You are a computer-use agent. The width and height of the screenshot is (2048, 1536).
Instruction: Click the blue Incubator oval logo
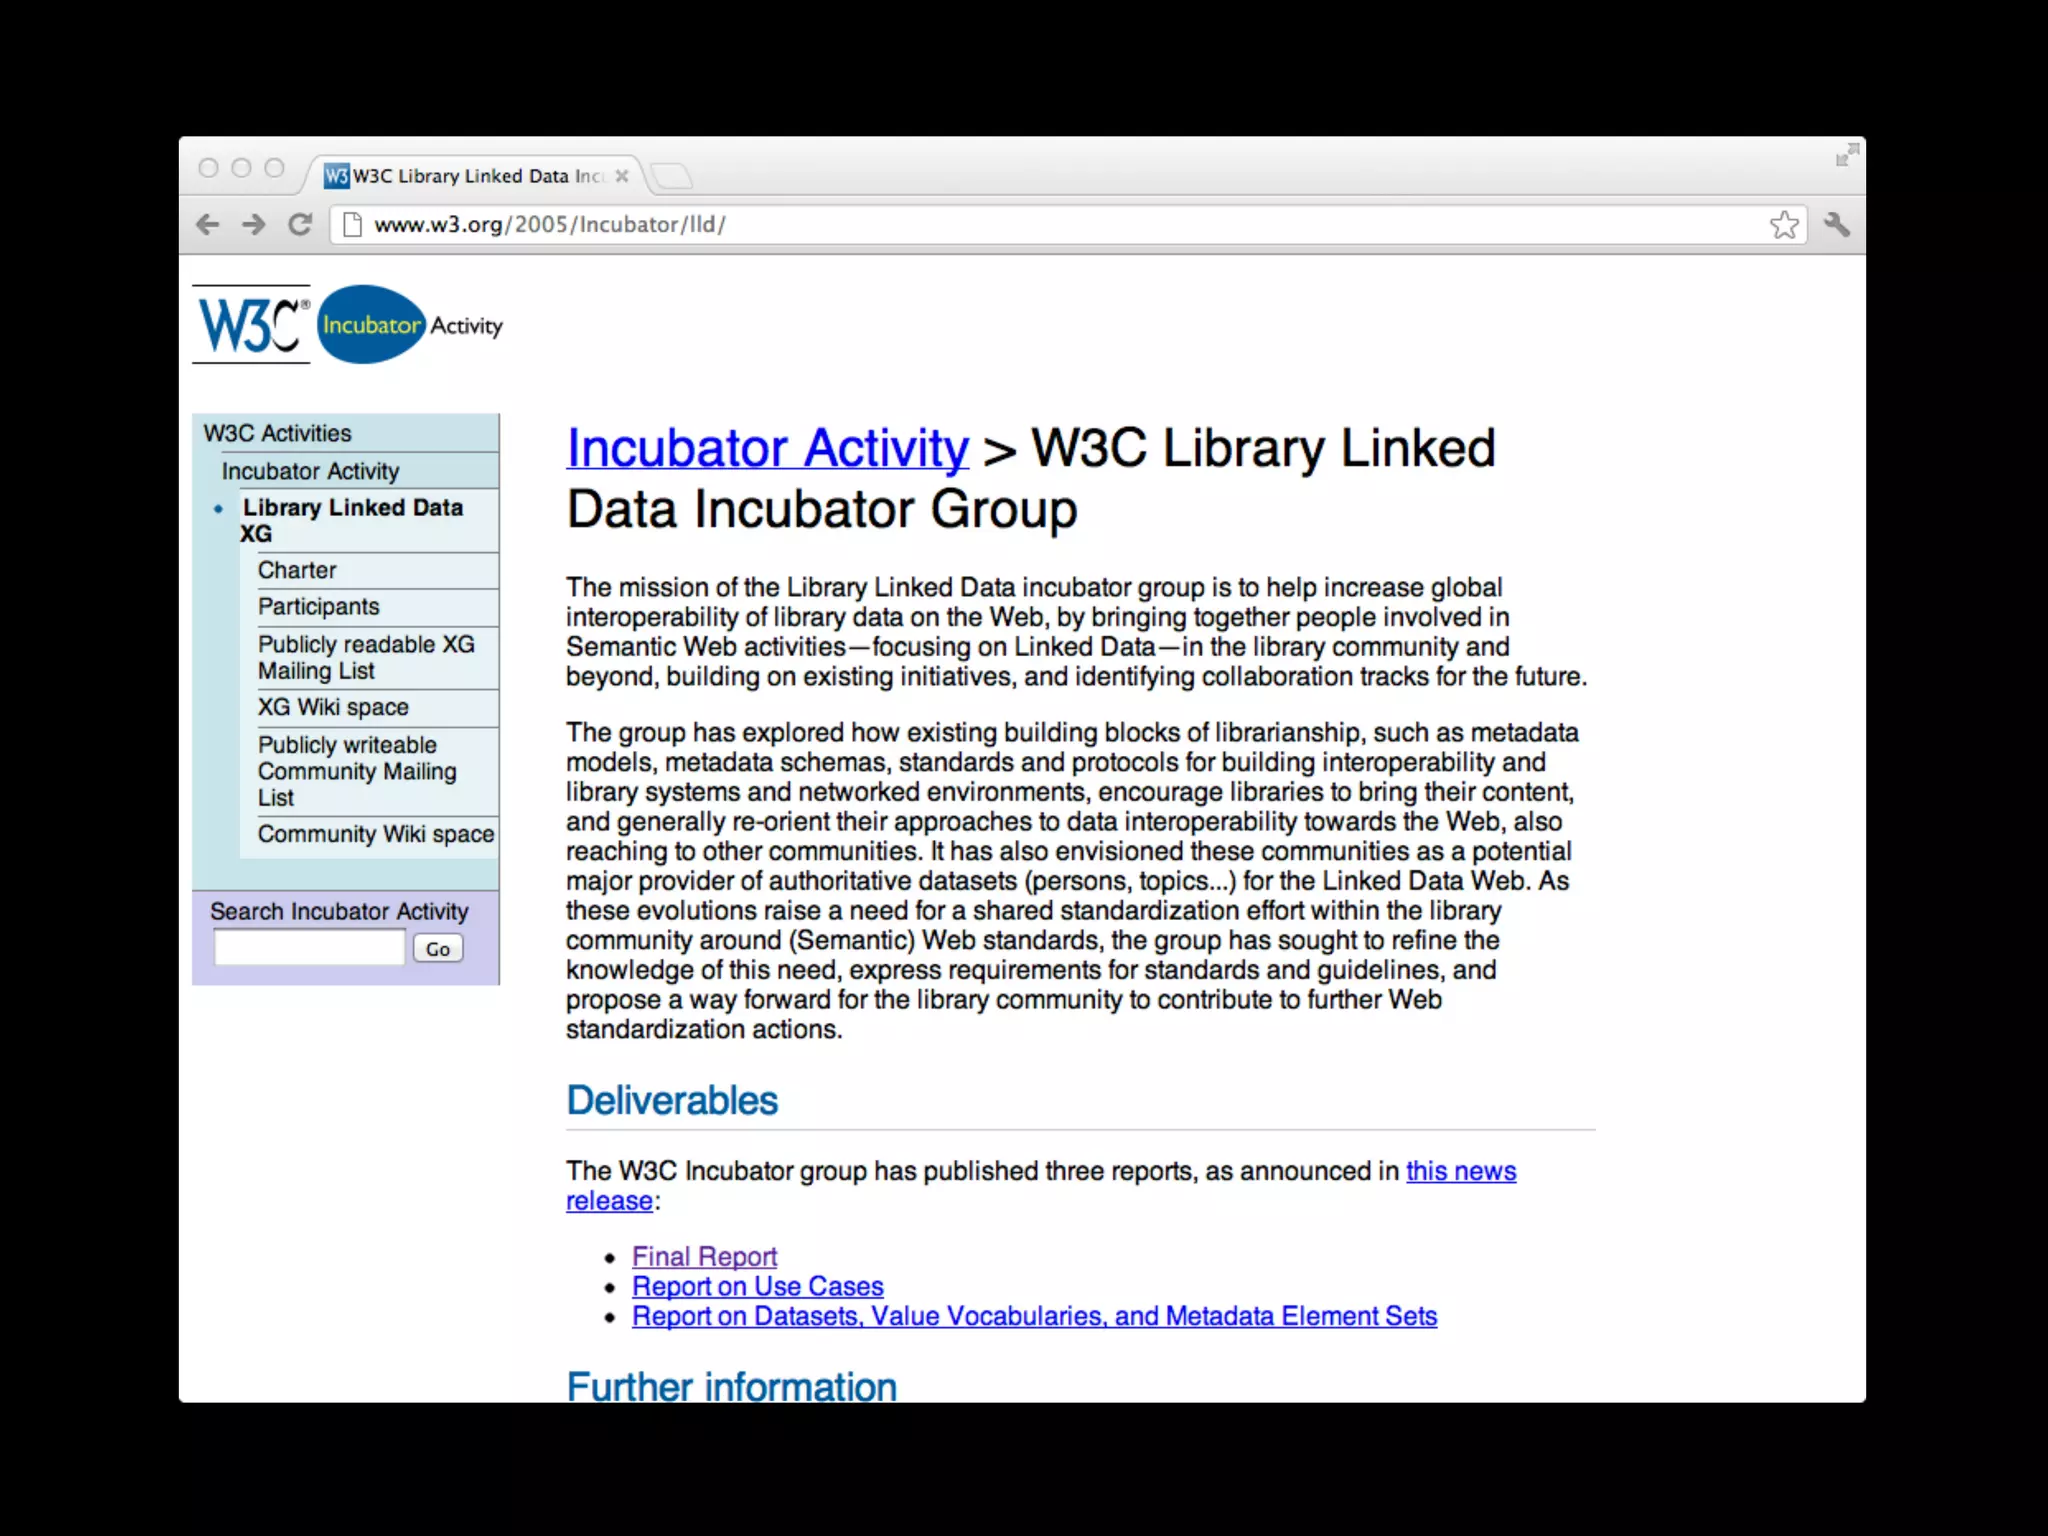tap(371, 324)
